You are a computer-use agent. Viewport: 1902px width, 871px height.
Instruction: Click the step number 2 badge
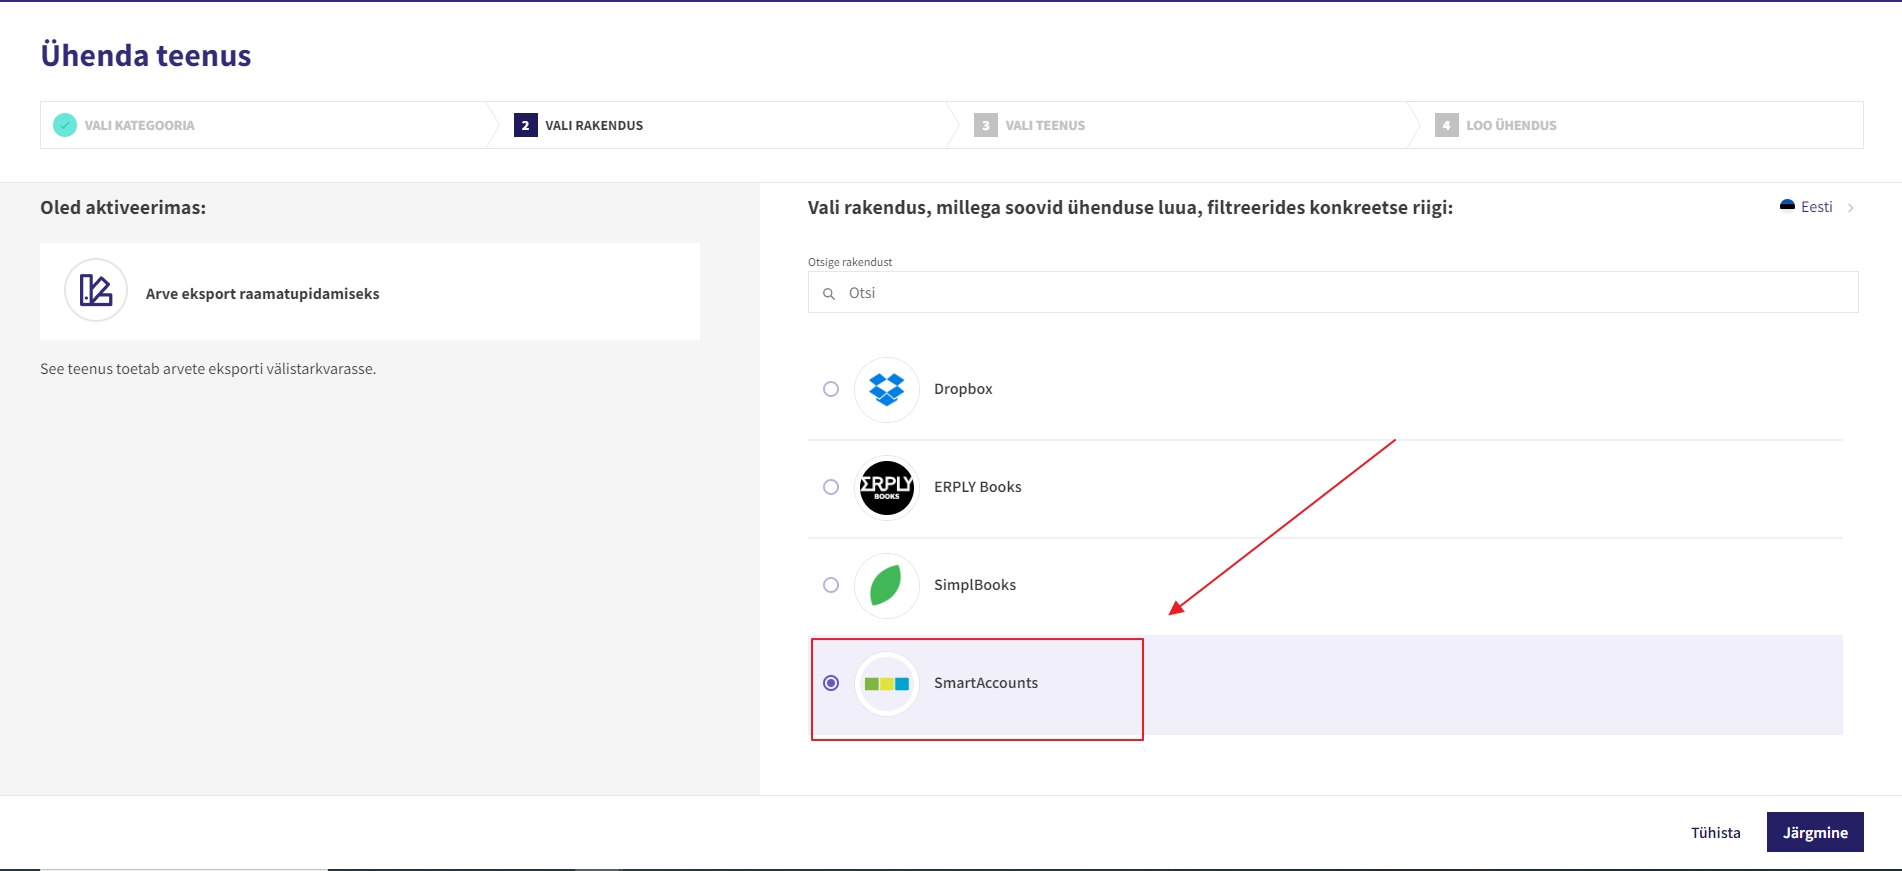point(526,125)
